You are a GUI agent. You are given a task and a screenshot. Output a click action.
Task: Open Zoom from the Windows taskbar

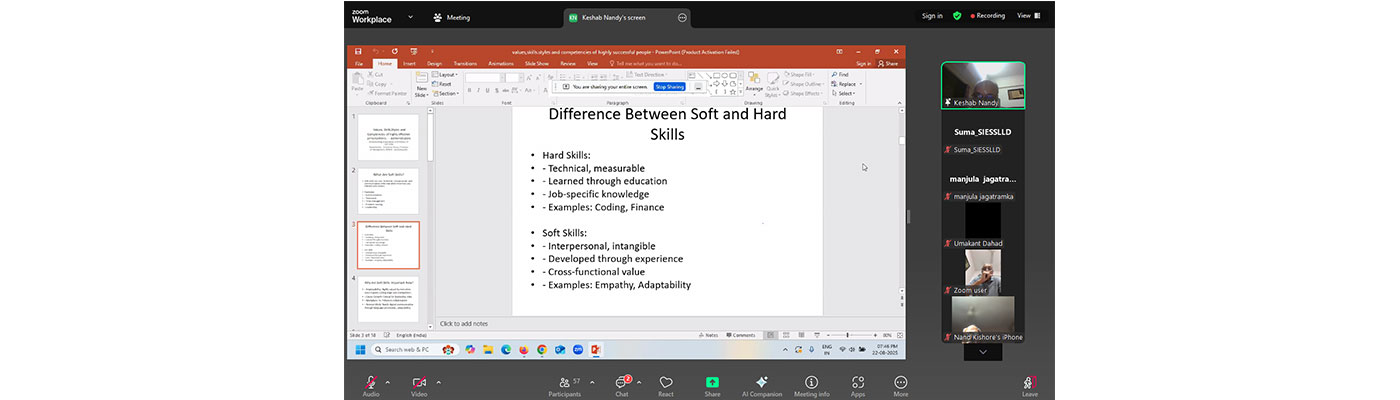pyautogui.click(x=578, y=350)
